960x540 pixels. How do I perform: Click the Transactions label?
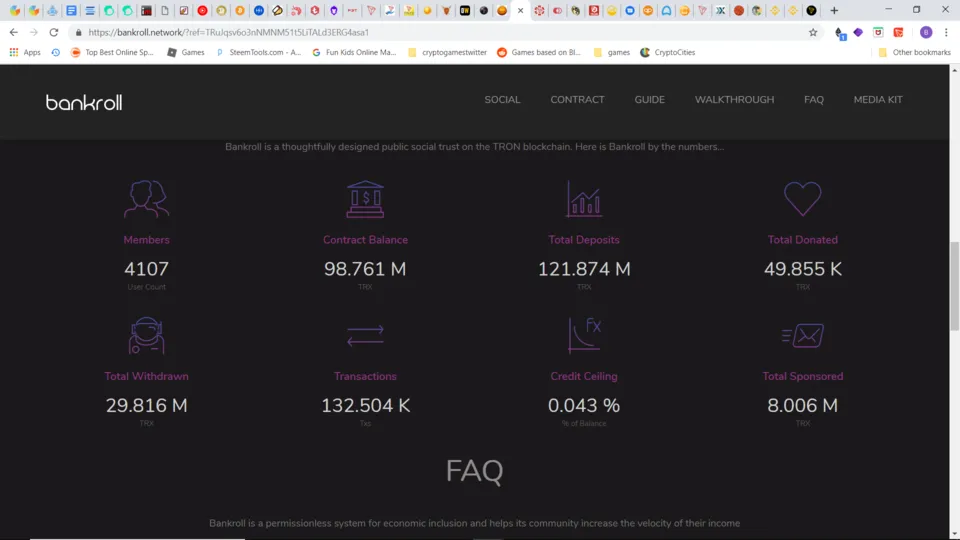(365, 377)
